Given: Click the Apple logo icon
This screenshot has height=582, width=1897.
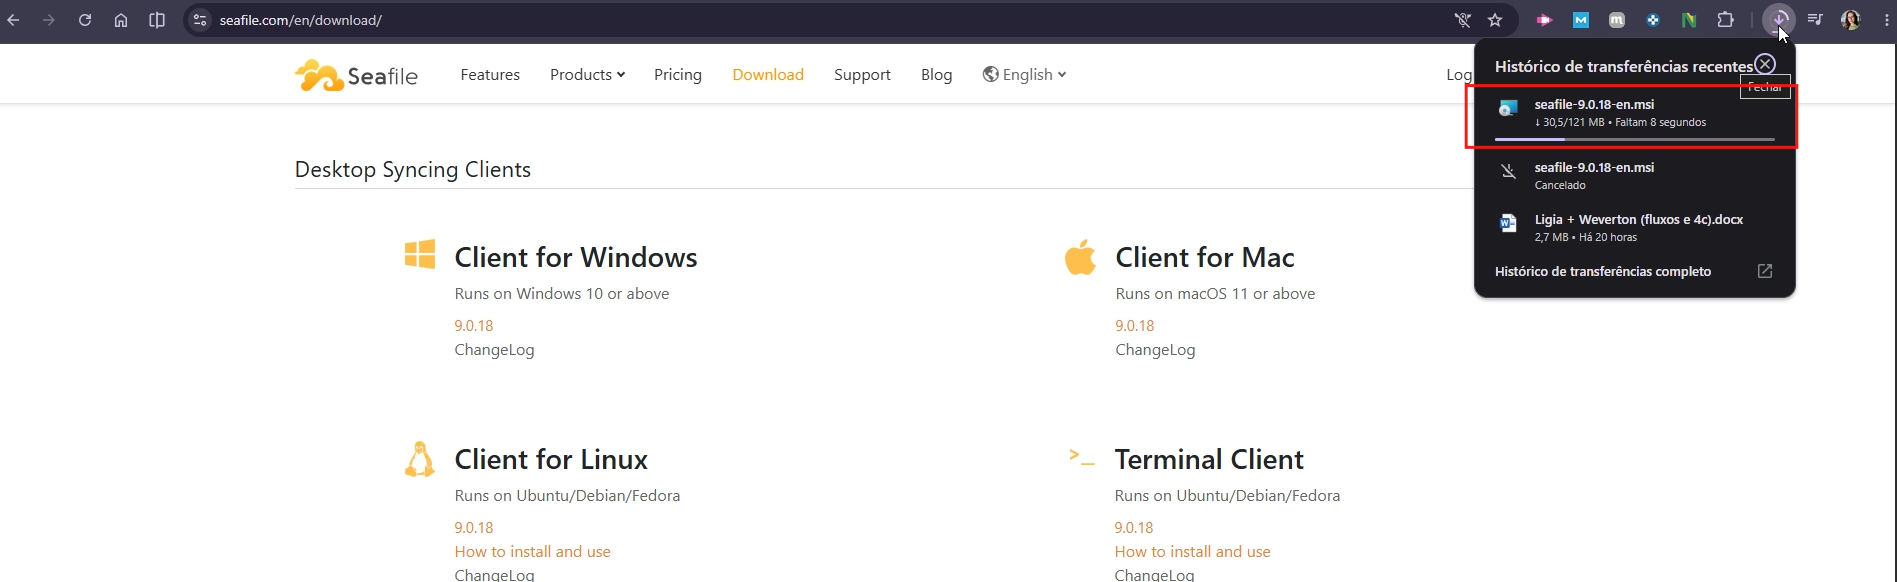Looking at the screenshot, I should pos(1080,257).
